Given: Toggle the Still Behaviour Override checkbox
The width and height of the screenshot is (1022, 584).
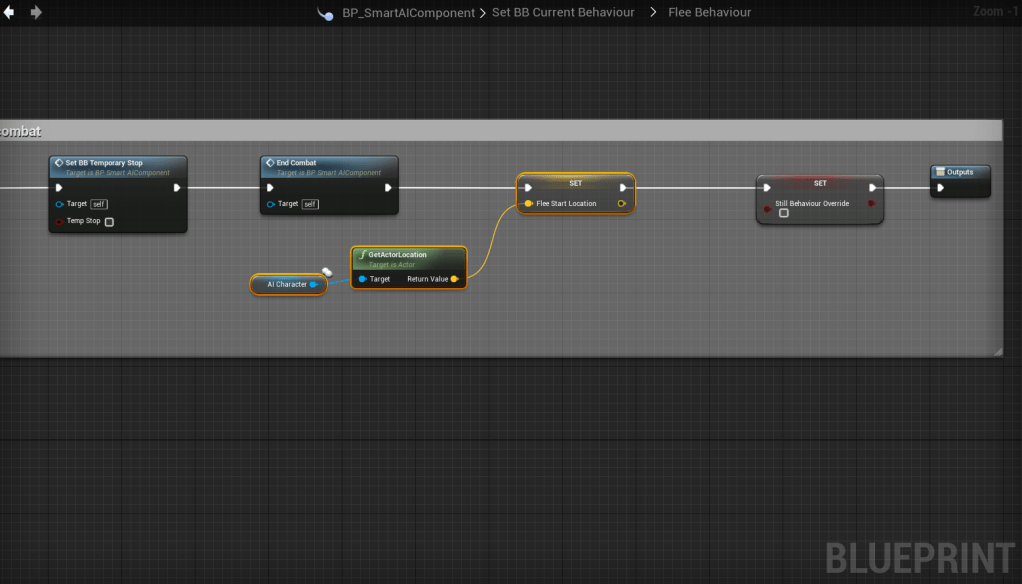Looking at the screenshot, I should pos(784,213).
